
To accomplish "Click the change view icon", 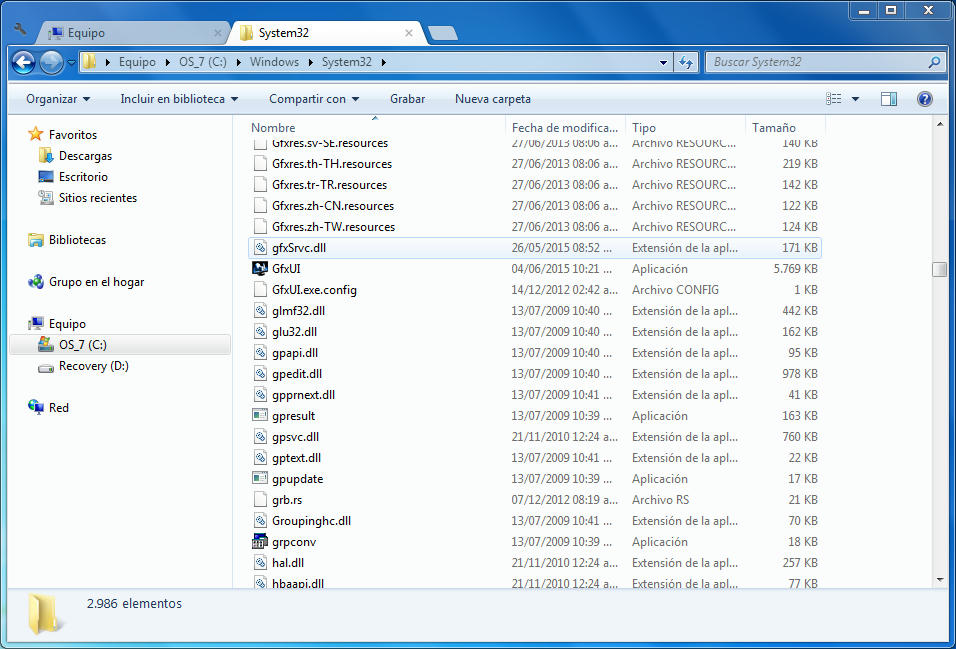I will [x=834, y=99].
